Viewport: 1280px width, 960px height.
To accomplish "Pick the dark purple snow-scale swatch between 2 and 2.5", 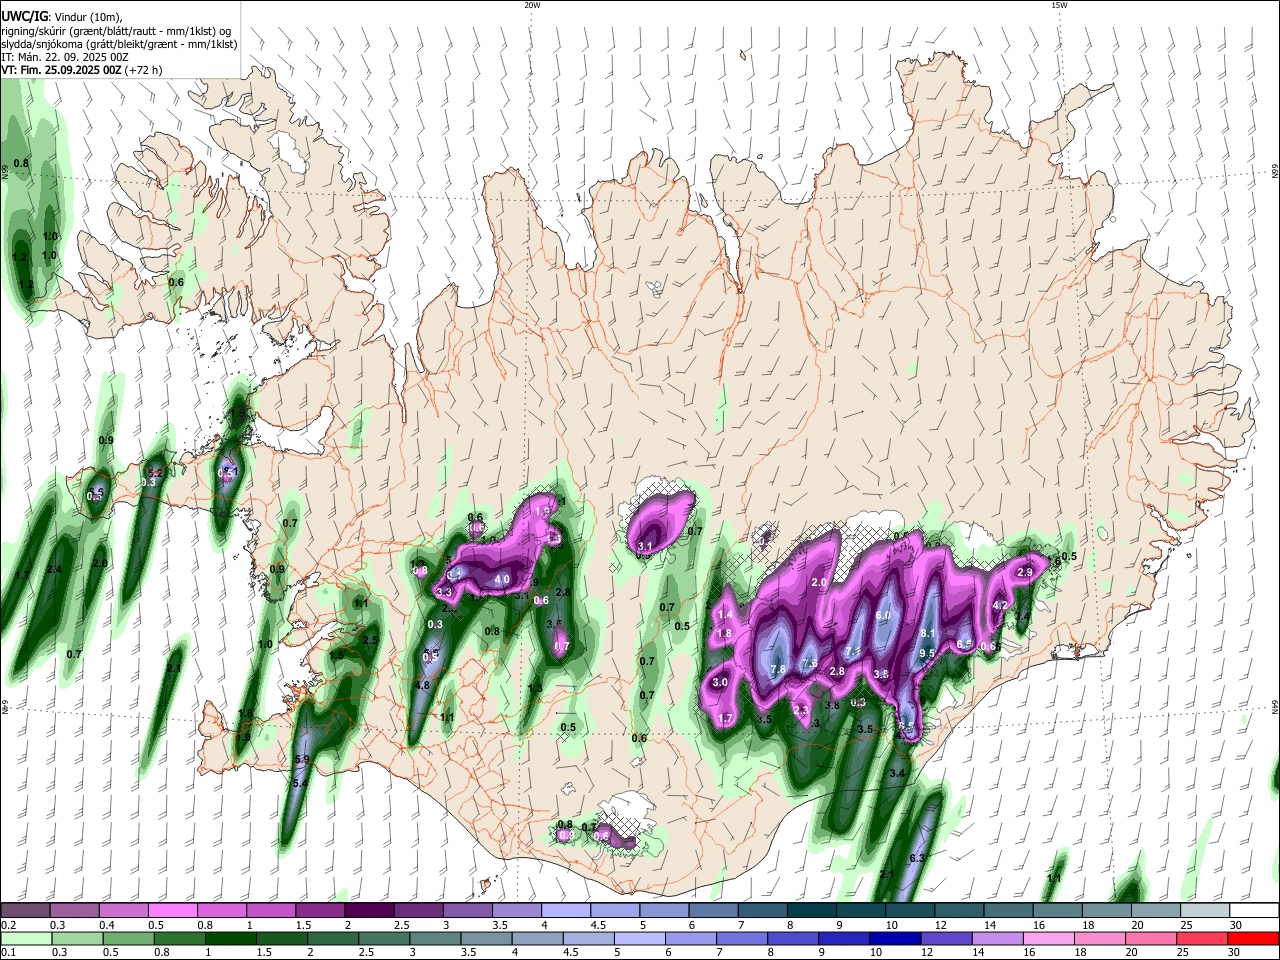I will 368,911.
